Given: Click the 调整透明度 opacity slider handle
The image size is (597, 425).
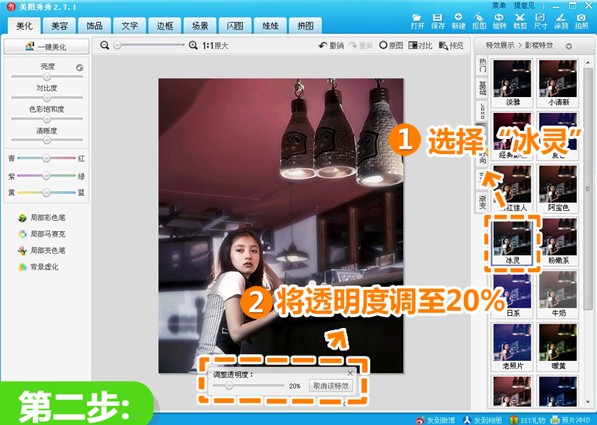Looking at the screenshot, I should click(x=229, y=386).
